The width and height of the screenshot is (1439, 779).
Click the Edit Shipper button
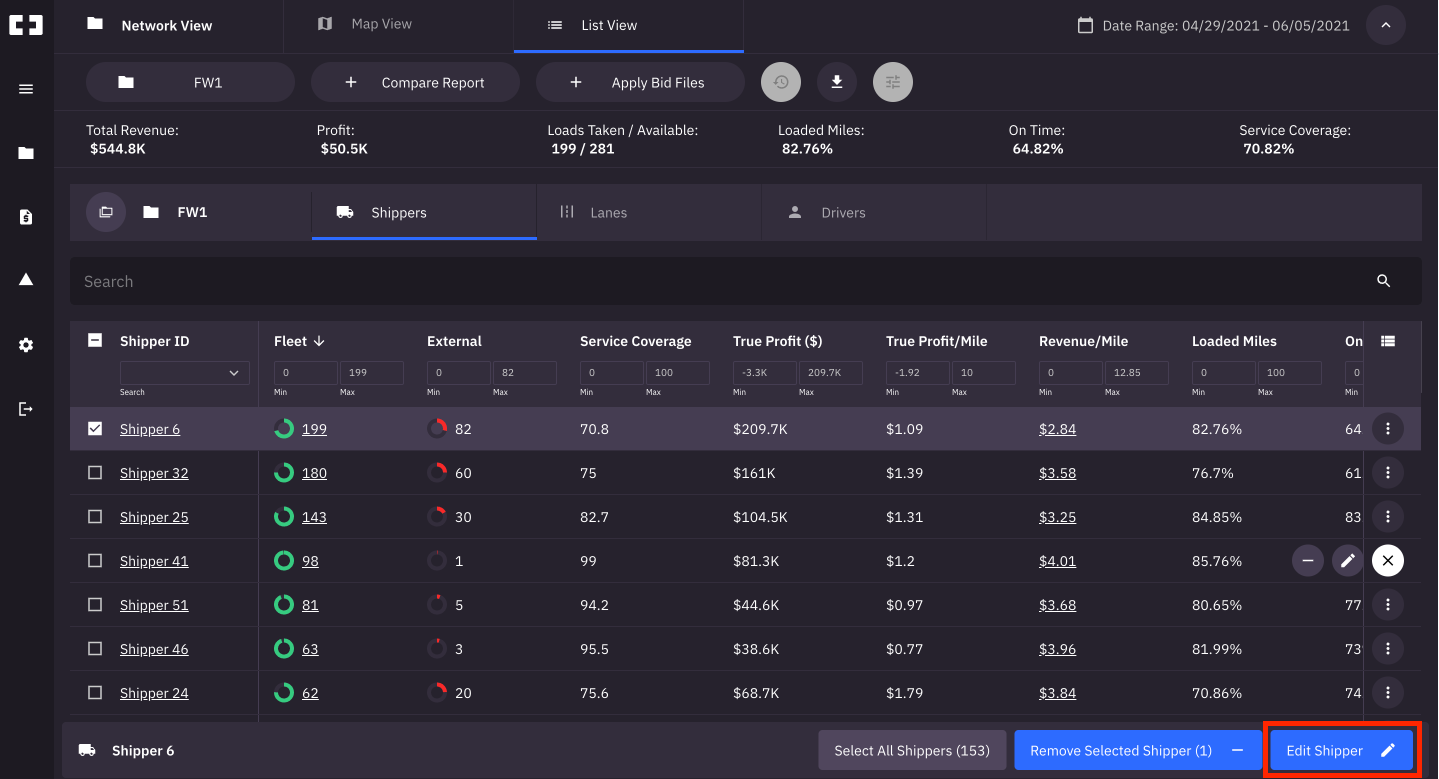pos(1341,750)
